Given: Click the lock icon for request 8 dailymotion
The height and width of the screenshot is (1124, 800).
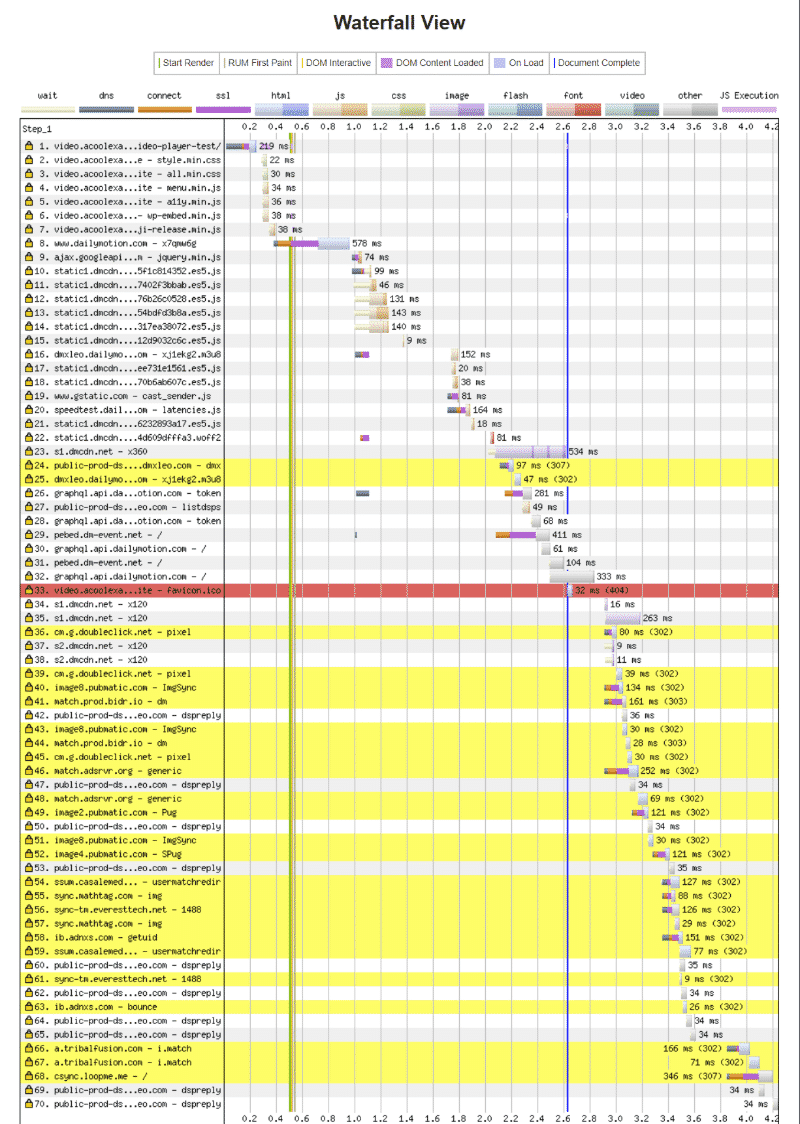Looking at the screenshot, I should click(x=29, y=243).
